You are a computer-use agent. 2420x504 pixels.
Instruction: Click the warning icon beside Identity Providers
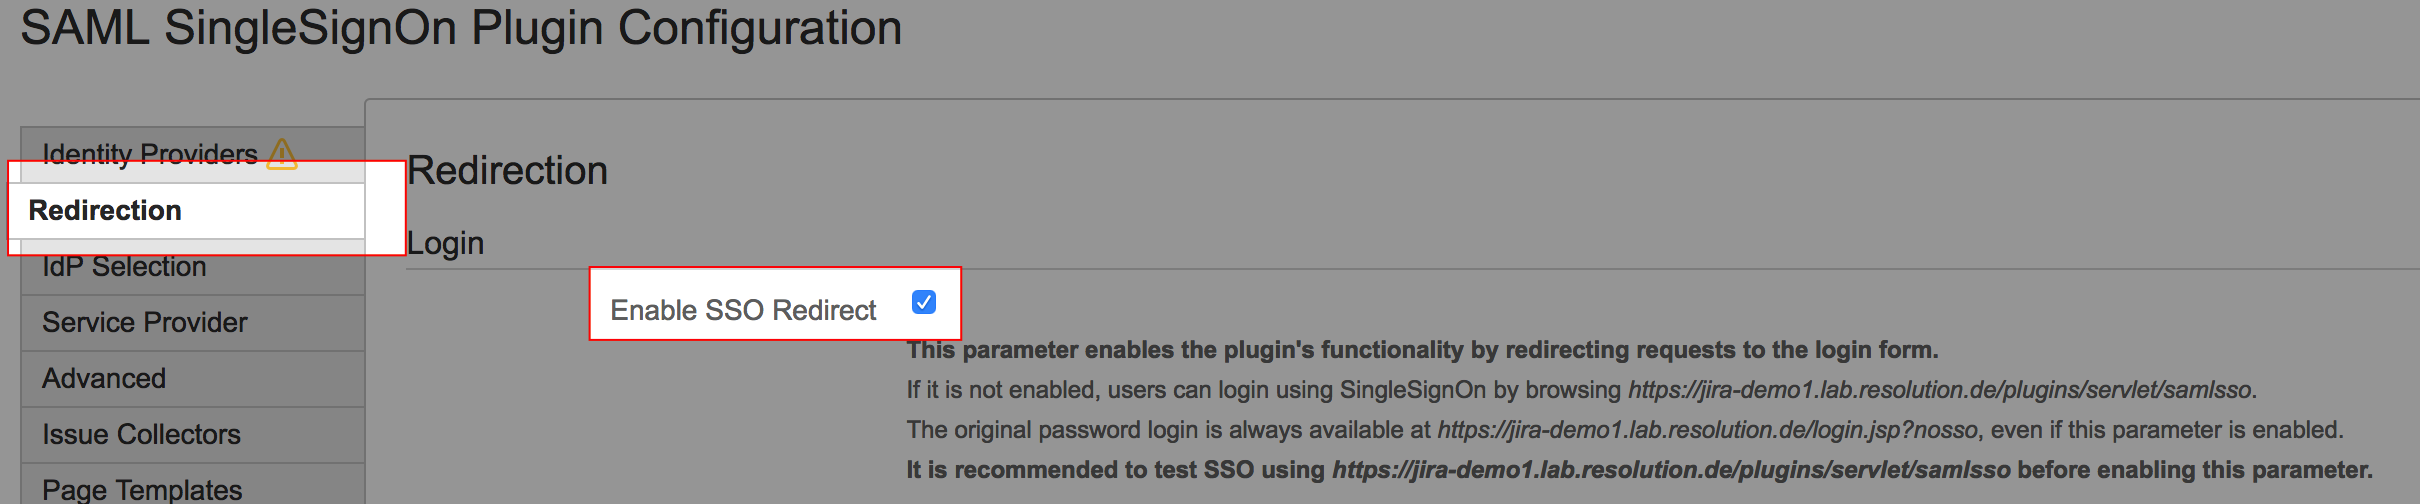(x=282, y=154)
